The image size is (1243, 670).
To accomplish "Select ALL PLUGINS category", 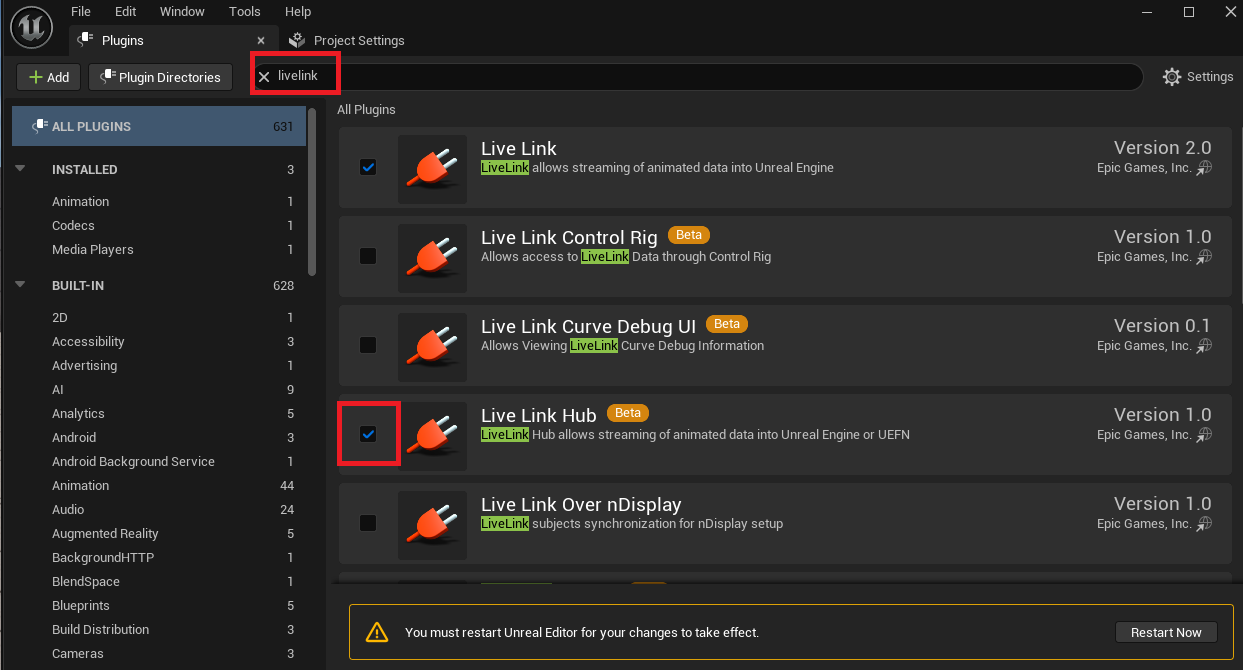I will [x=159, y=127].
